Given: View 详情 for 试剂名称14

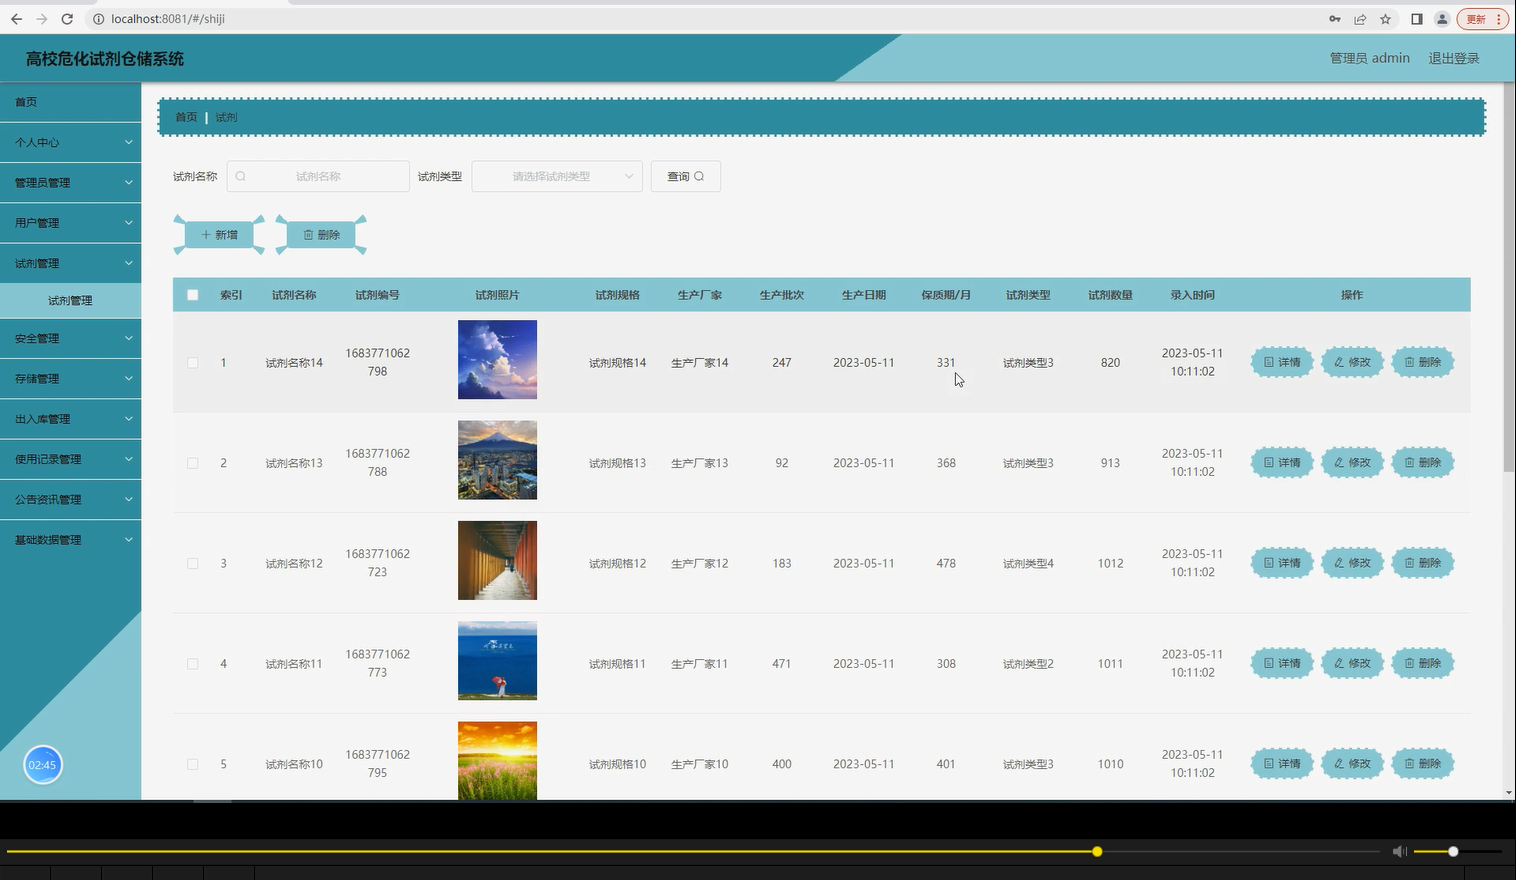Looking at the screenshot, I should 1282,362.
